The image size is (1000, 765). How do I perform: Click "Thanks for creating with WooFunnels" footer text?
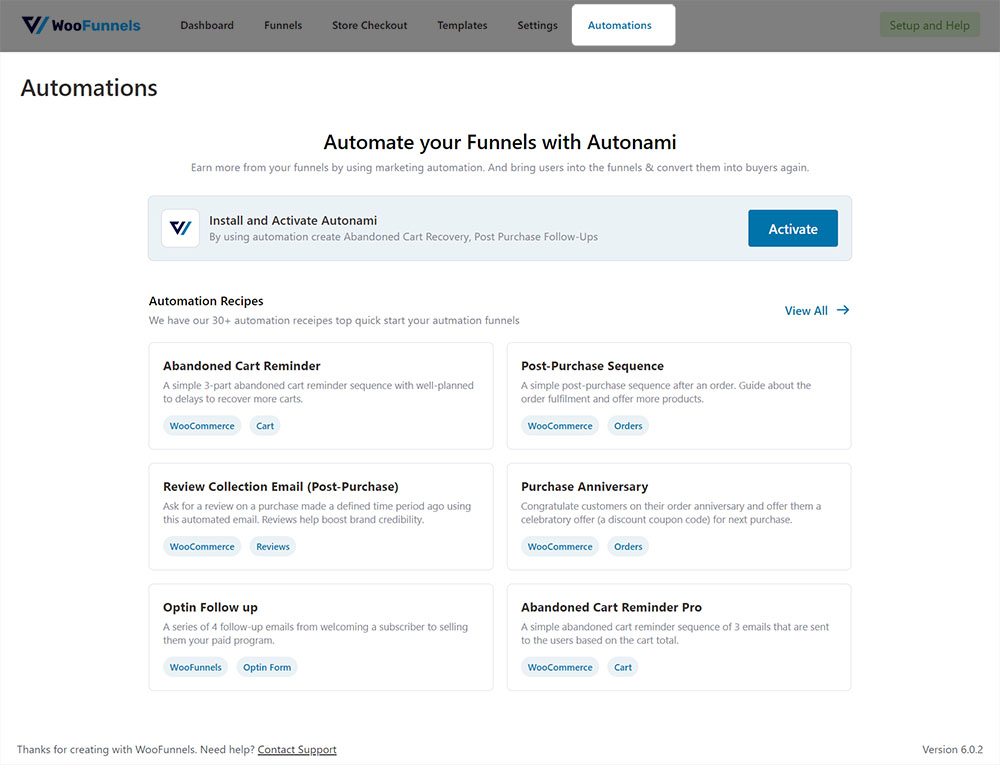tap(136, 750)
